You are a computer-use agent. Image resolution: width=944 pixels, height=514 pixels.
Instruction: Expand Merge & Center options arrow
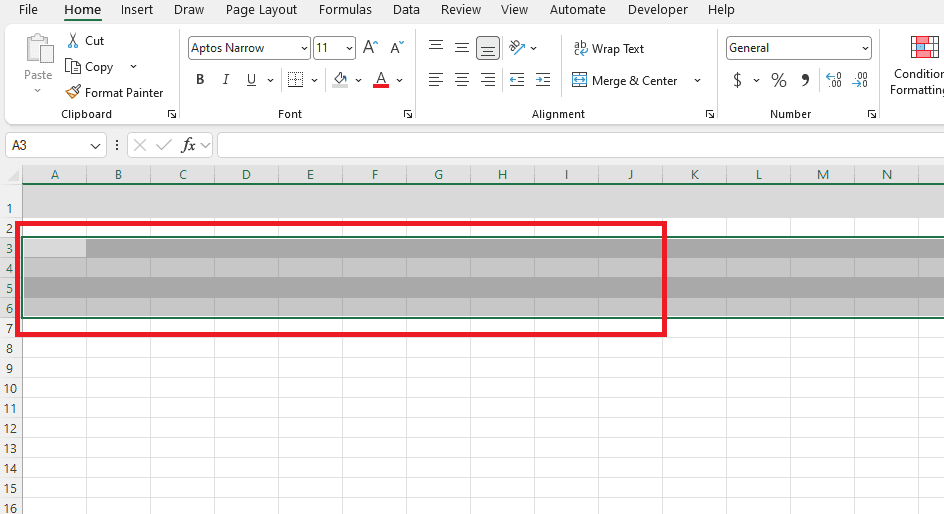point(697,80)
